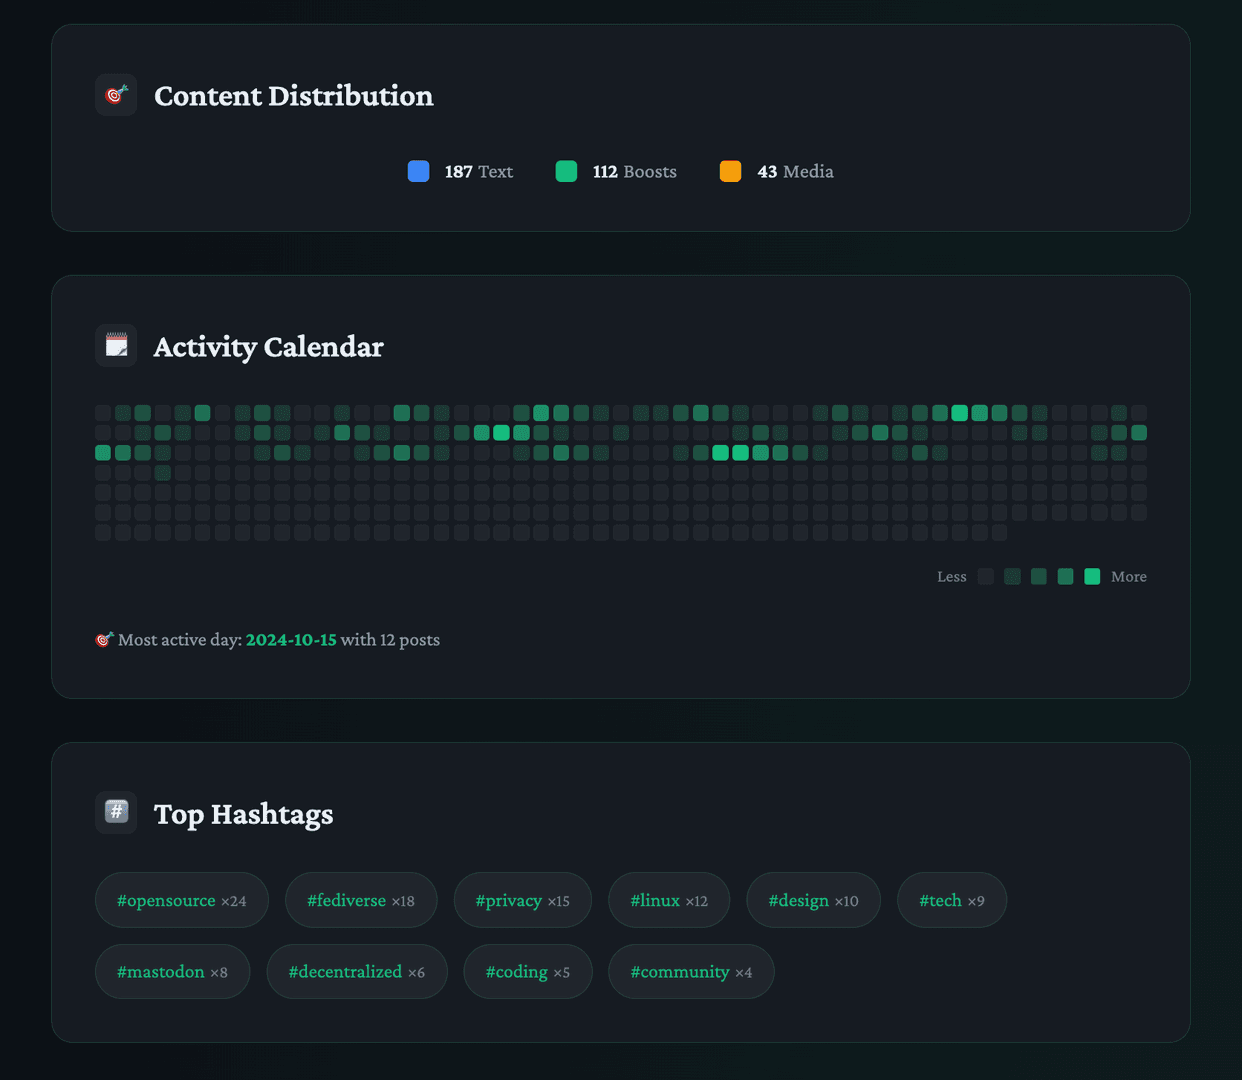The height and width of the screenshot is (1080, 1242).
Task: Open the #privacy ×15 hashtag chip
Action: coord(523,900)
